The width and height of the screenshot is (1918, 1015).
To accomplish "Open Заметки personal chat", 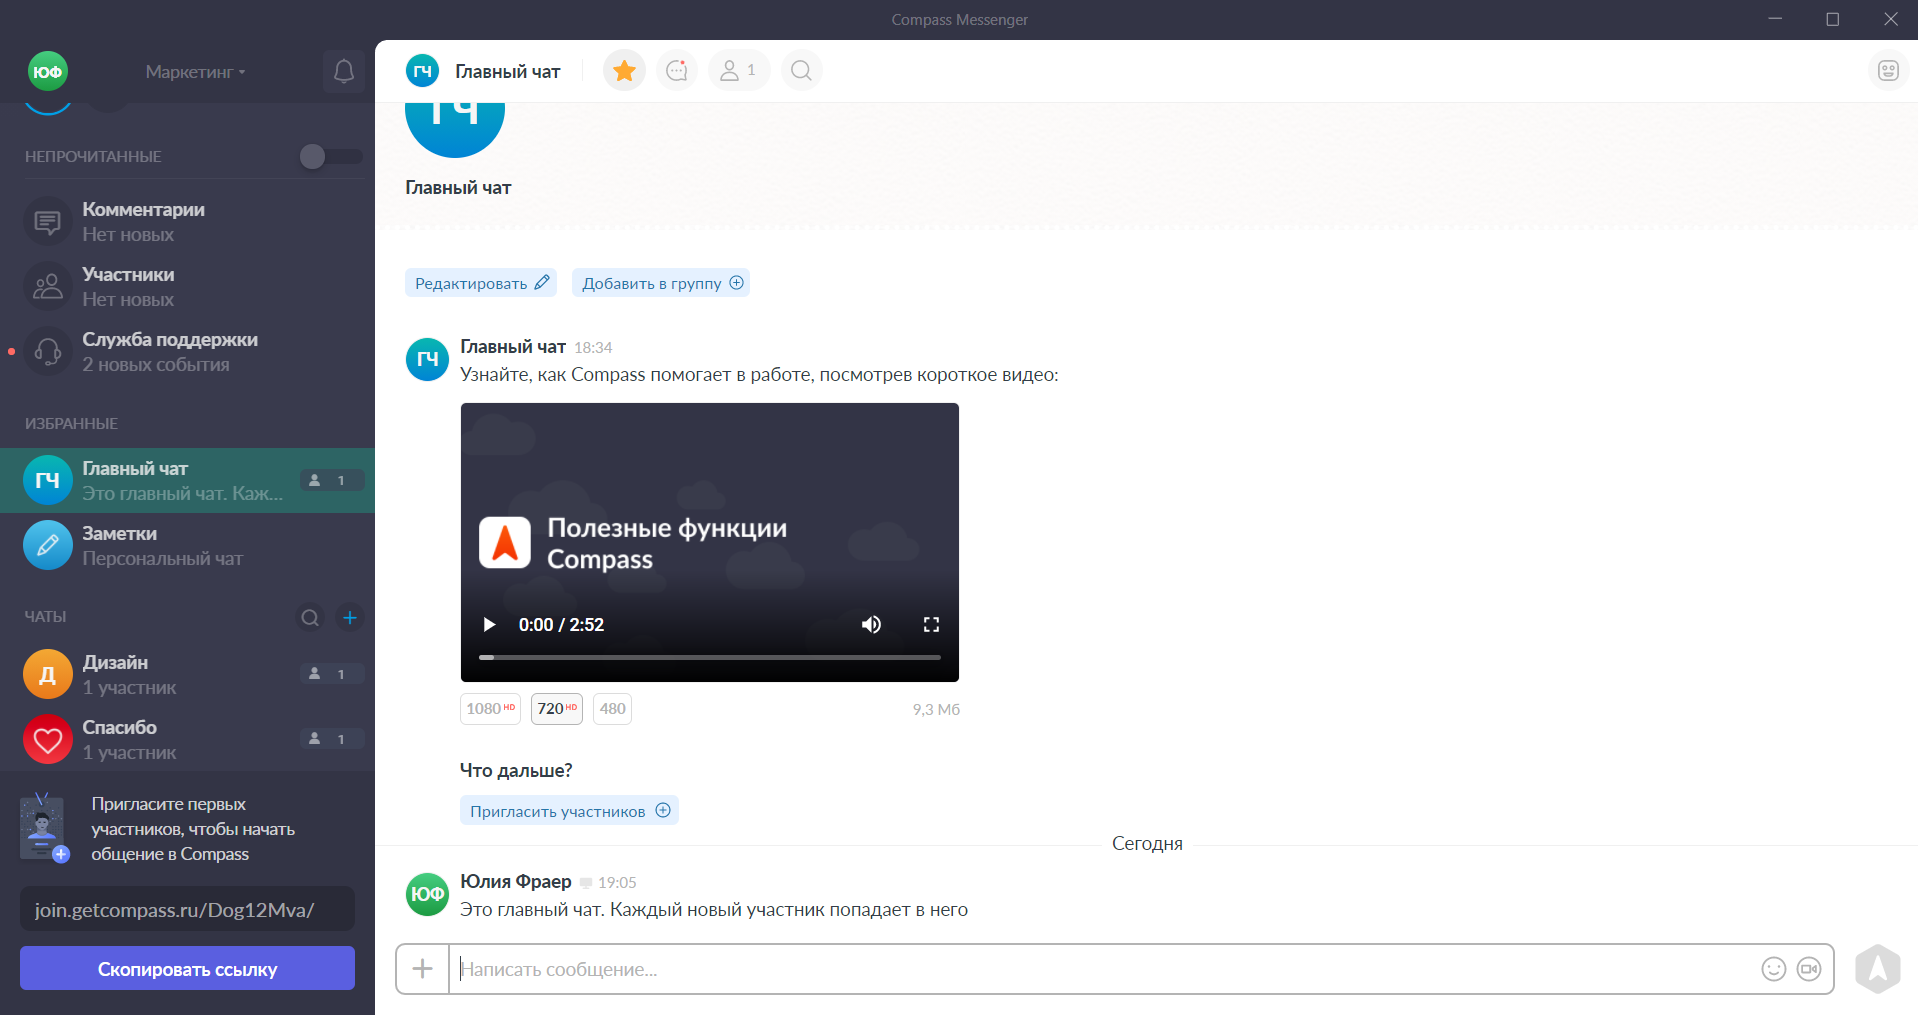I will 187,545.
